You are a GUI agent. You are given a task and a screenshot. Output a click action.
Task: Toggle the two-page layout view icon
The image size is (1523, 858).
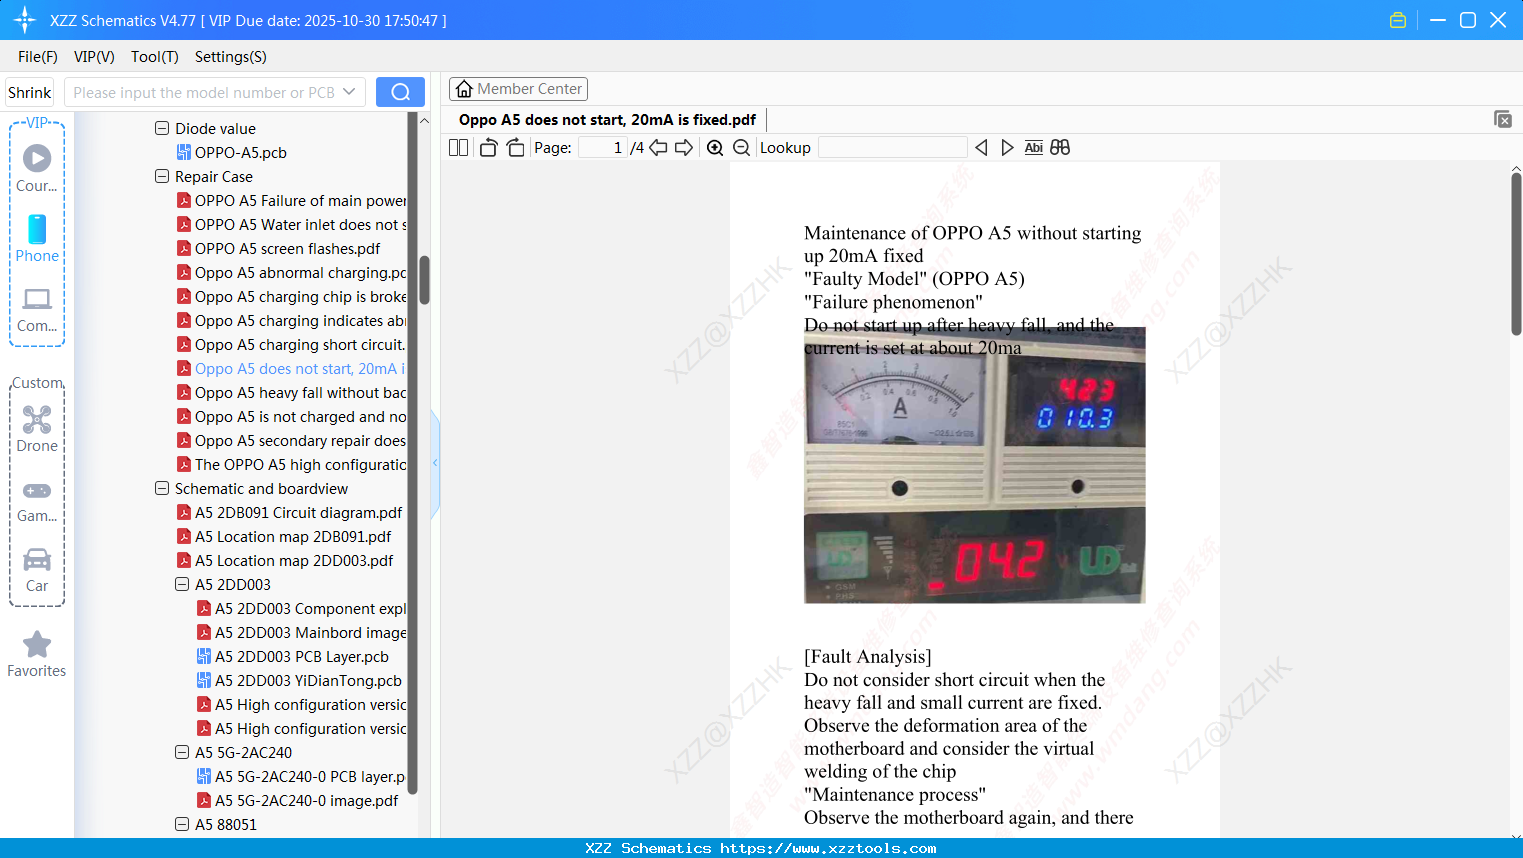[459, 148]
